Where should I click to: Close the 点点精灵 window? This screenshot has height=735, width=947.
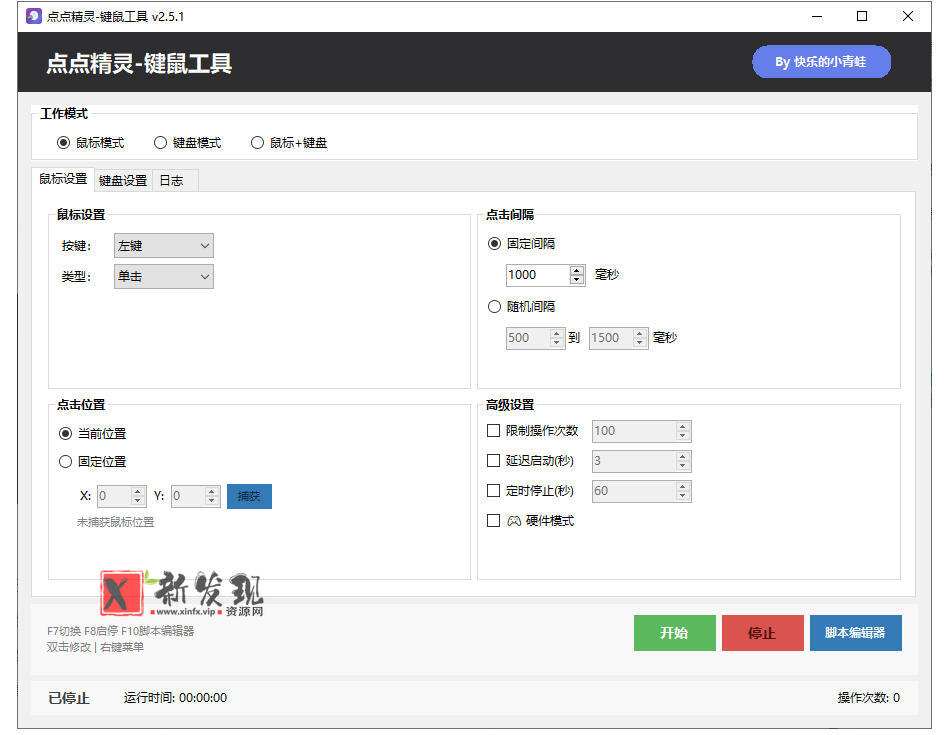[908, 16]
